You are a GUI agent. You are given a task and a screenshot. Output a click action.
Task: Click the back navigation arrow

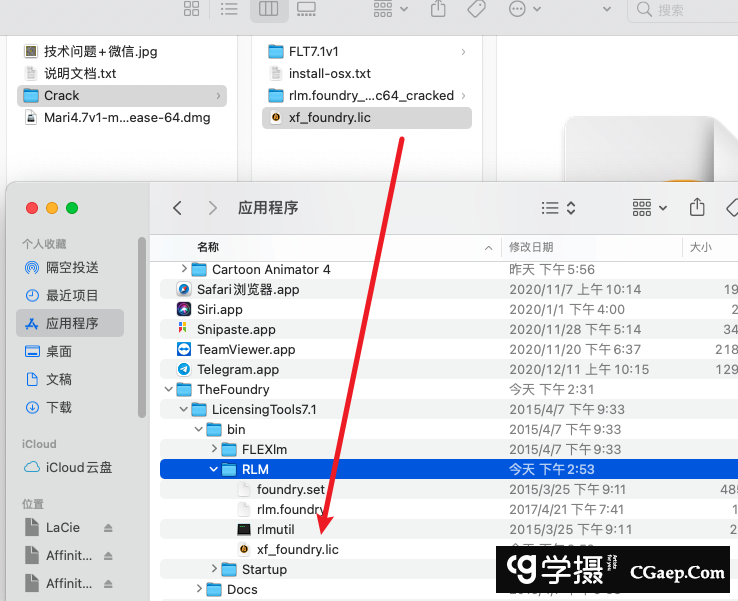177,208
